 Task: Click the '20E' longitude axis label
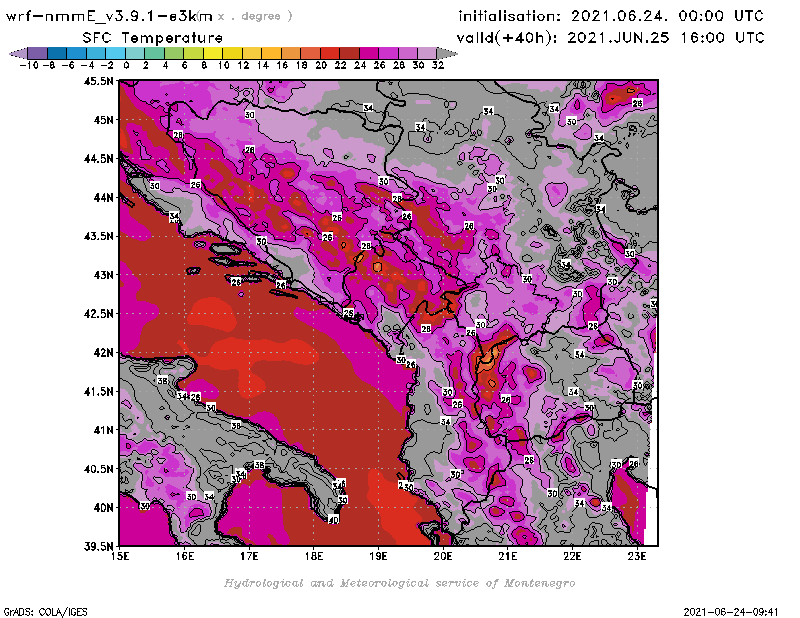pos(443,556)
